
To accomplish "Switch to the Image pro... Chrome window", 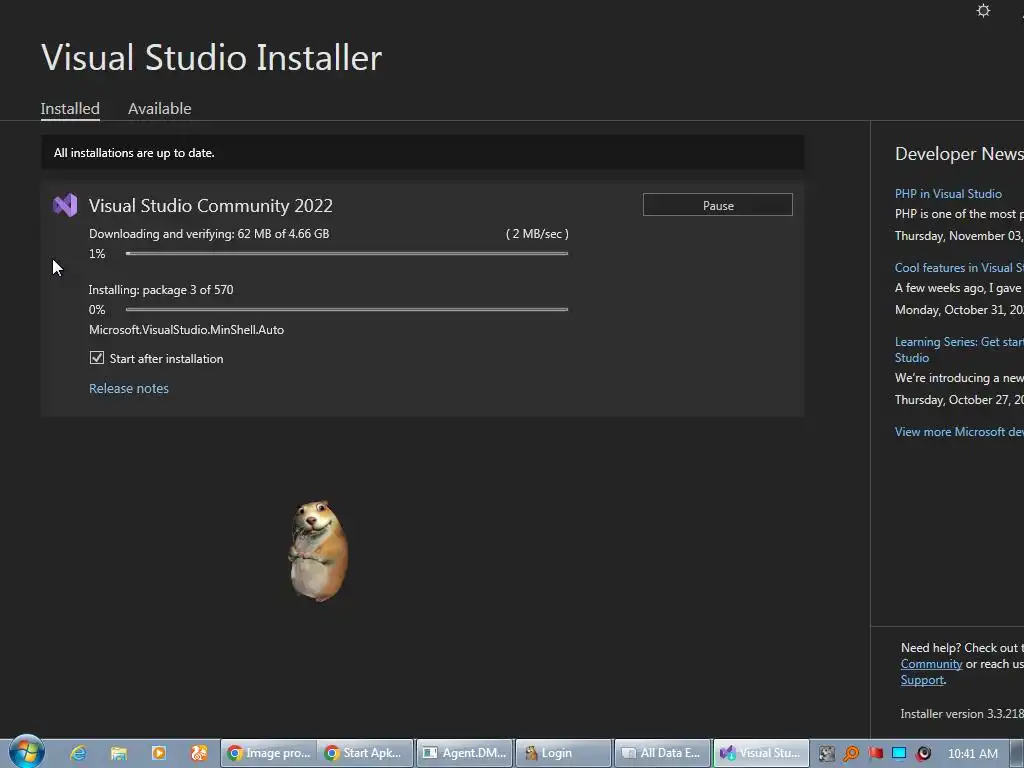I will click(x=268, y=753).
